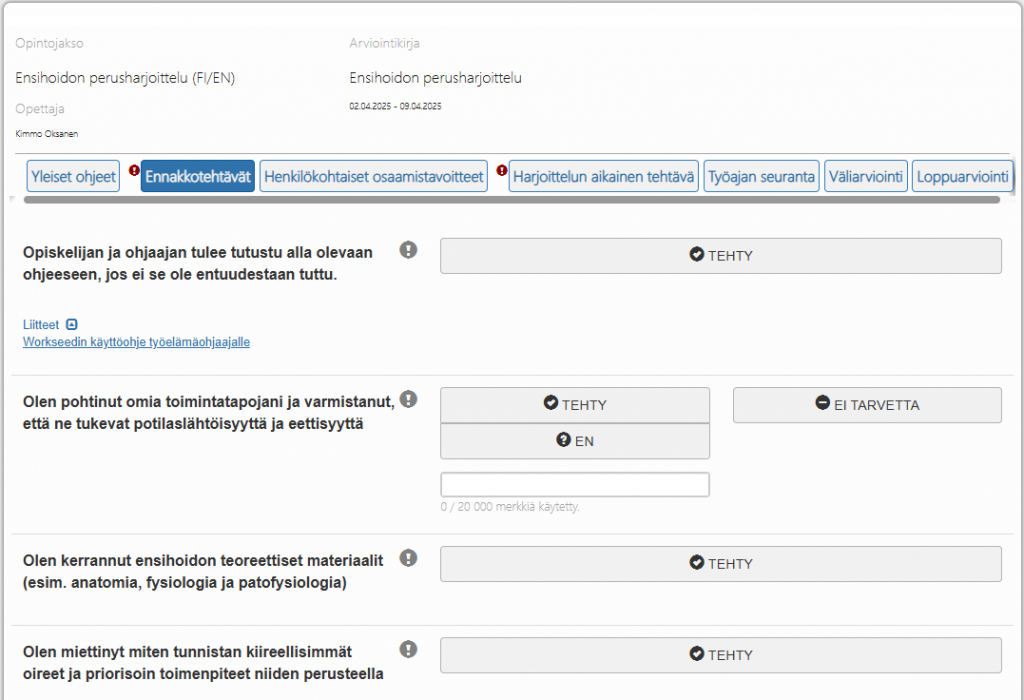The height and width of the screenshot is (700, 1024).
Task: Mark urgent symptoms prioritization as TEHTY
Action: [720, 655]
